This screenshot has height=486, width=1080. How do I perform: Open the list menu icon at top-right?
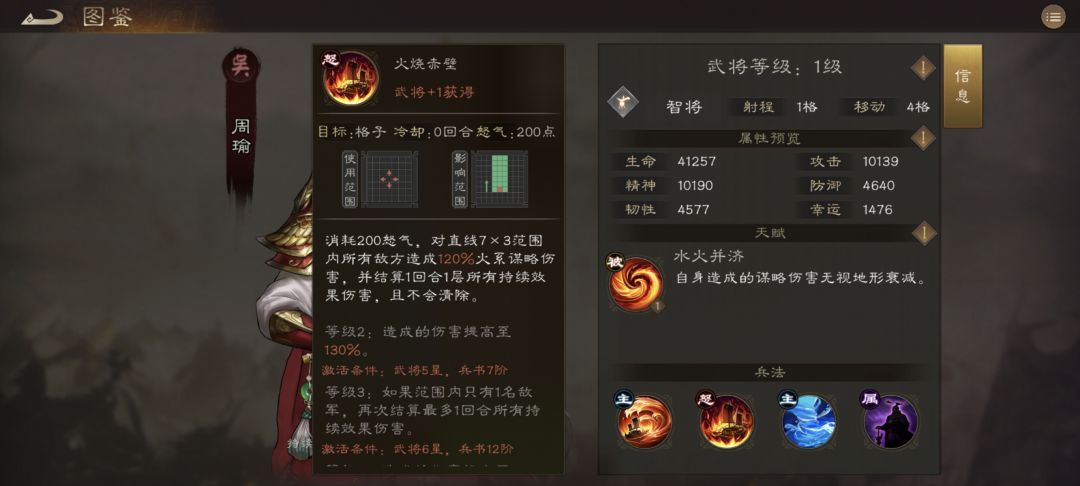point(1053,17)
